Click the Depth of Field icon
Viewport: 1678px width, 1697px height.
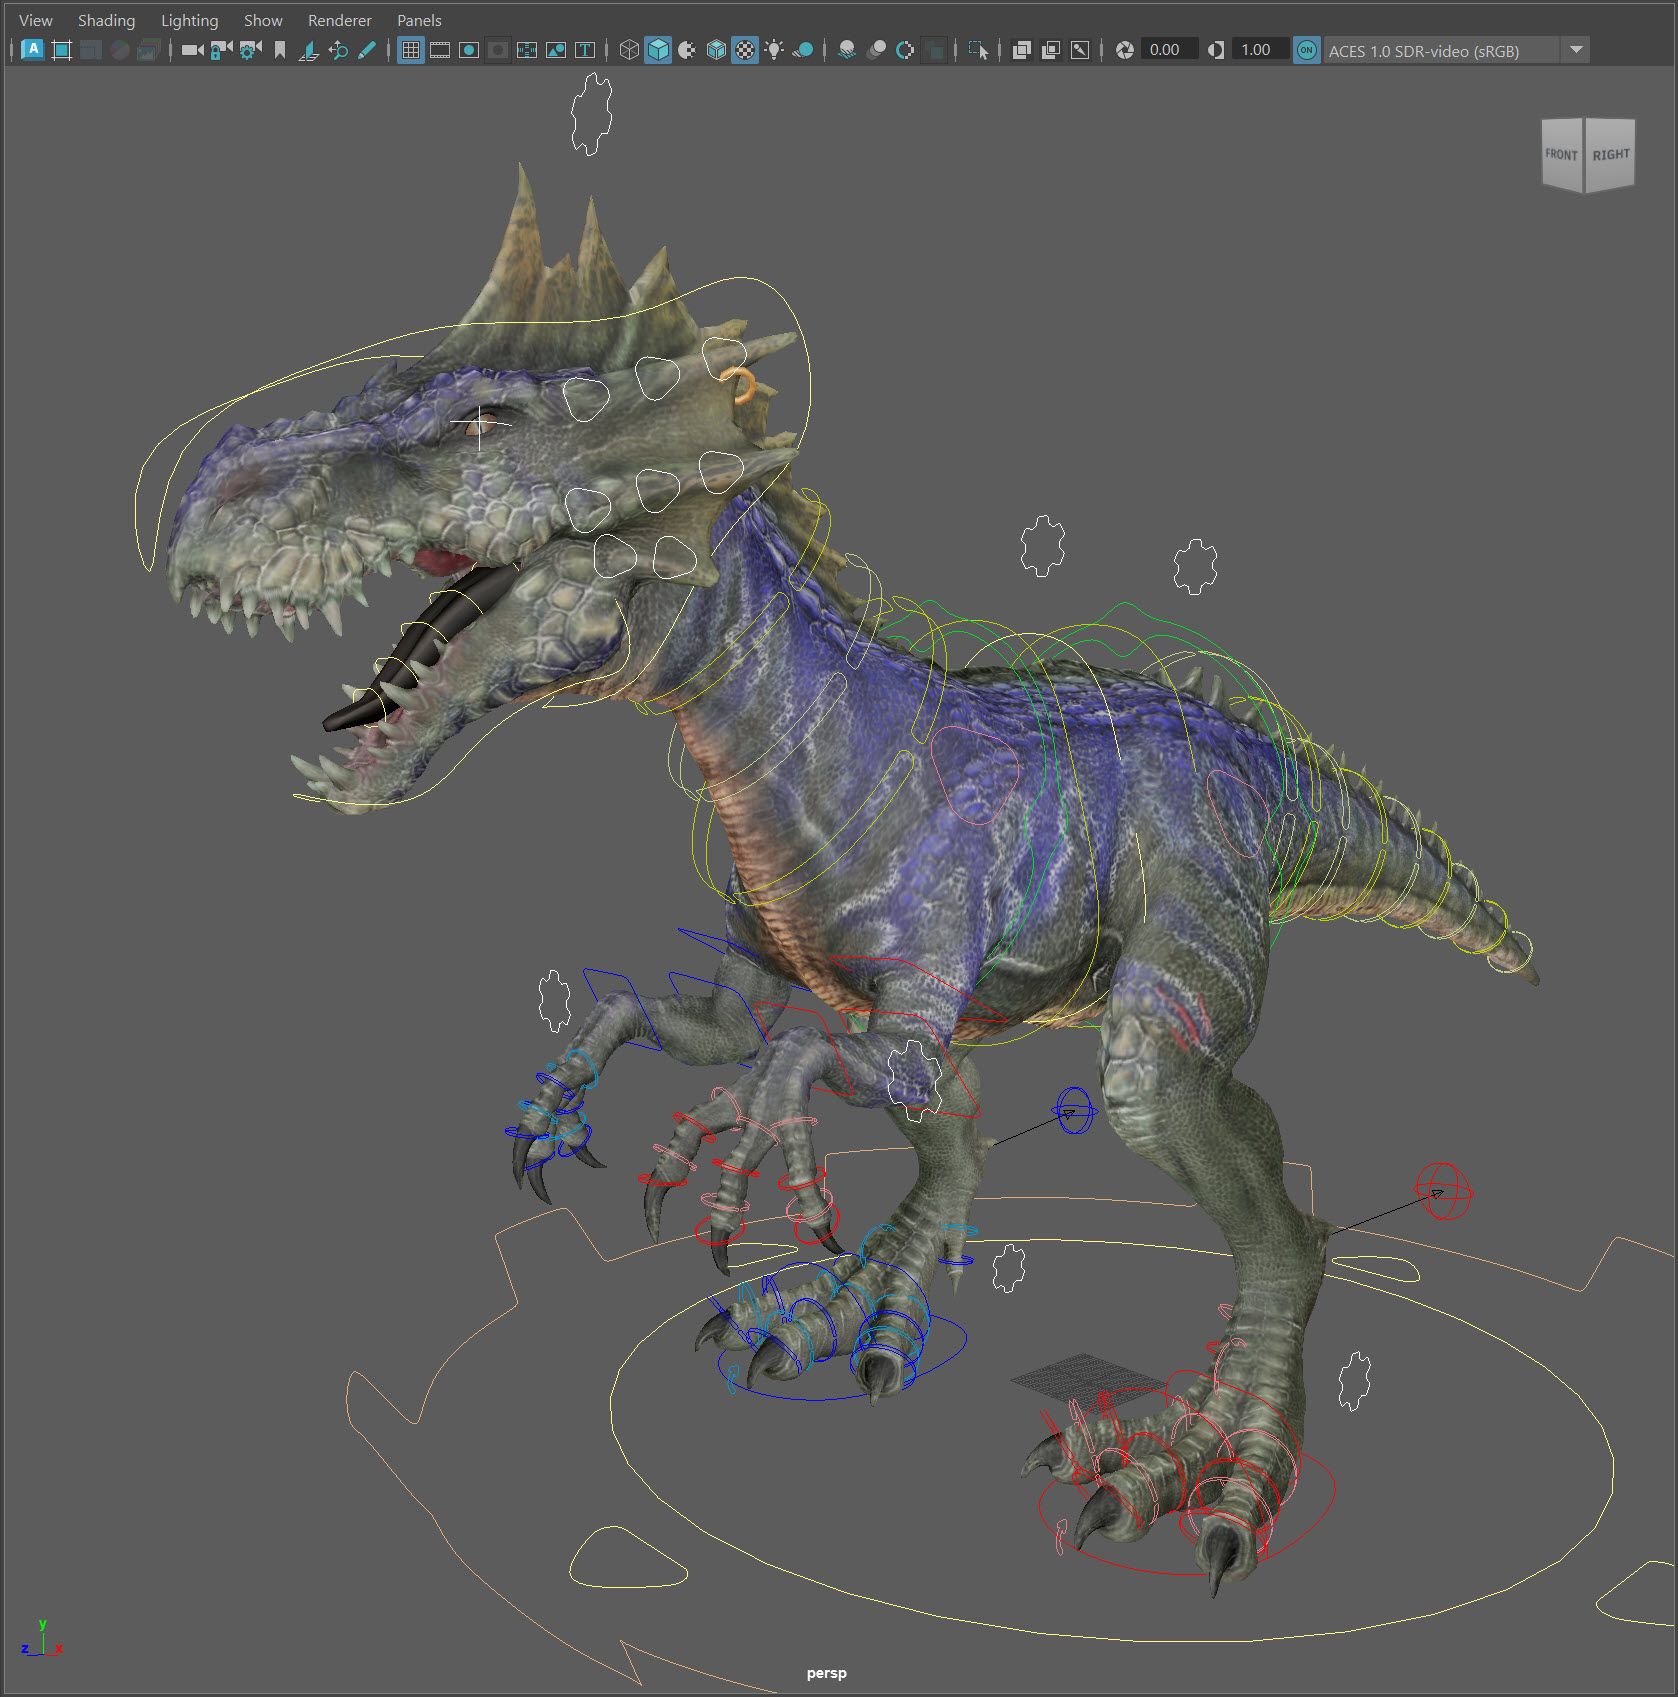tap(934, 49)
